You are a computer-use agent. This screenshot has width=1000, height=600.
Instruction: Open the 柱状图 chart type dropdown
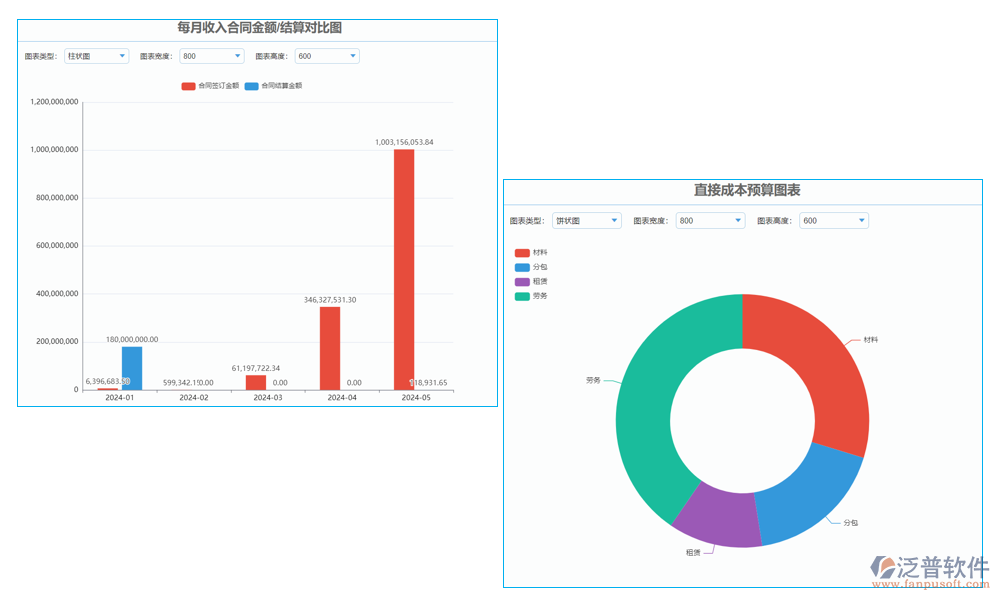pyautogui.click(x=97, y=56)
